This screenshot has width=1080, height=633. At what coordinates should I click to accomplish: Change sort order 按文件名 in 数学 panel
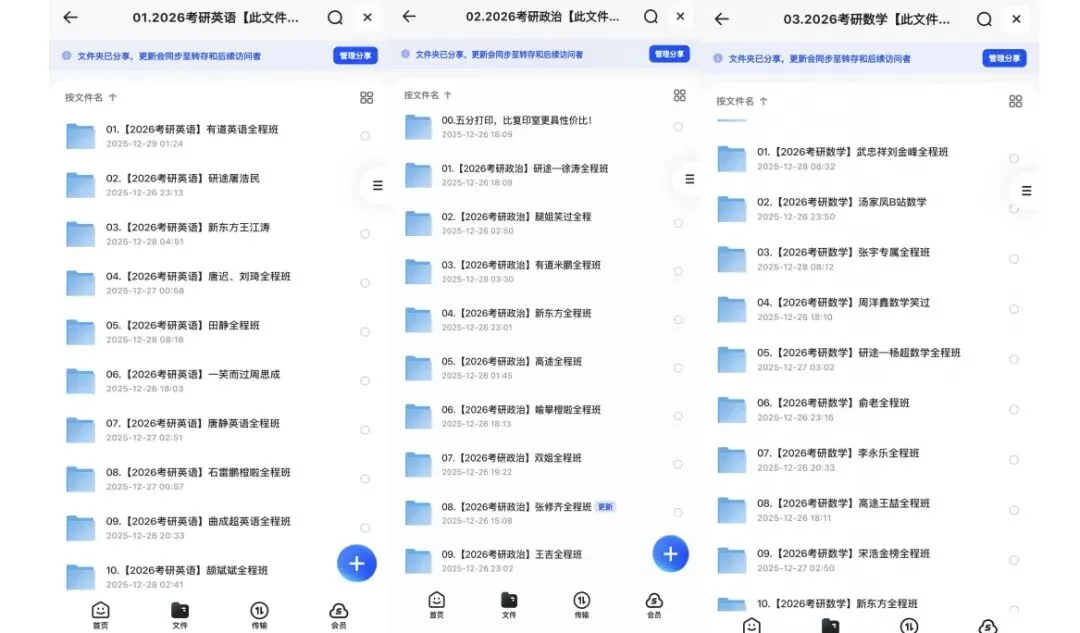[x=742, y=101]
